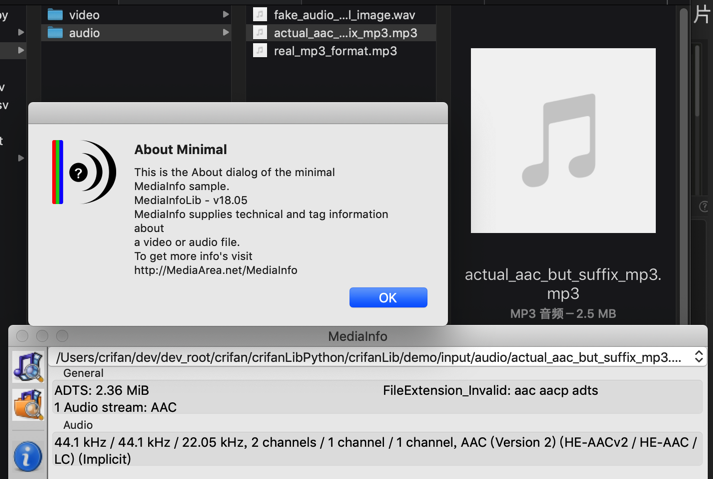Click the preview file name label
The image size is (713, 479).
pos(563,284)
